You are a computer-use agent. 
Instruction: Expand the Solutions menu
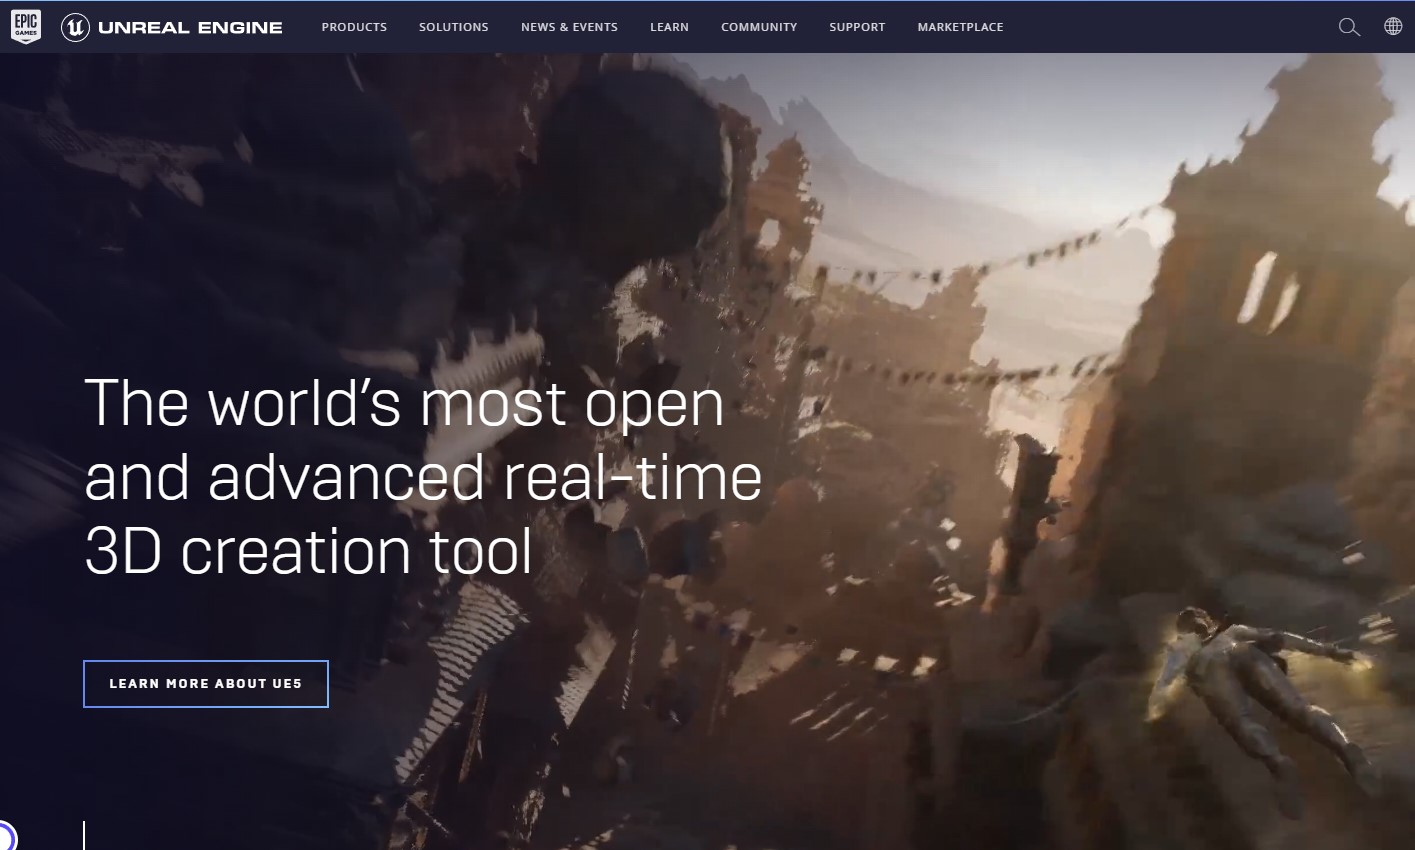click(453, 27)
